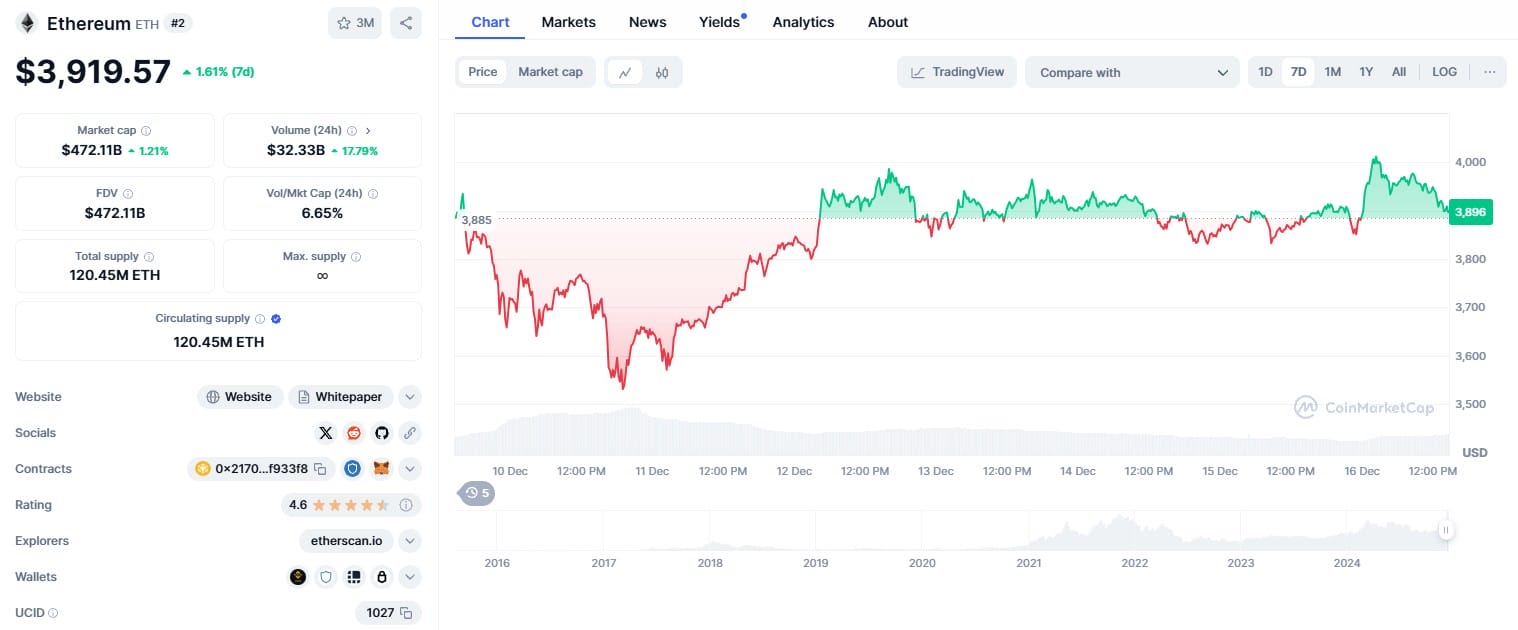Add token to MetaMask via fox icon
Viewport: 1518px width, 630px height.
(381, 469)
